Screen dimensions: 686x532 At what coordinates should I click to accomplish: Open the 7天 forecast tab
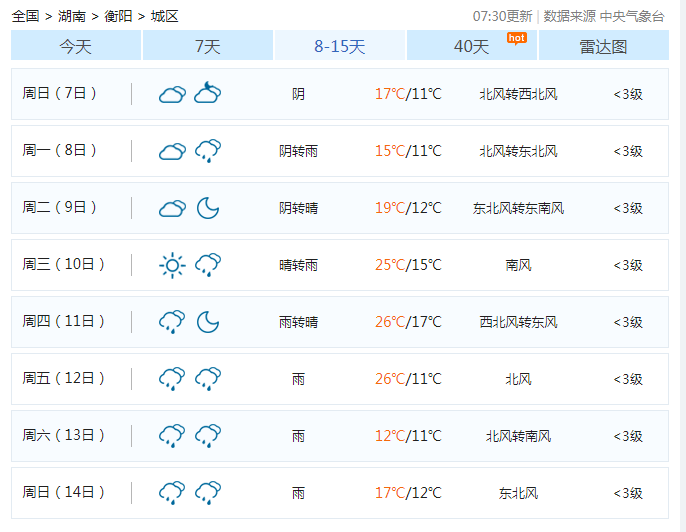tap(208, 46)
